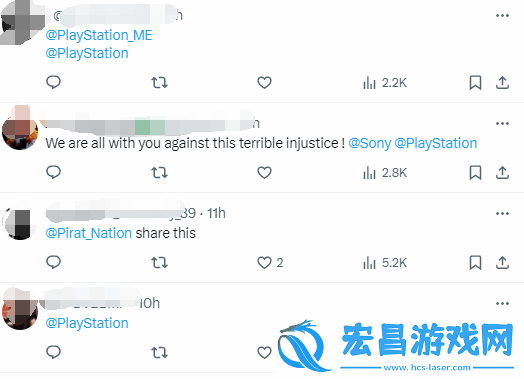Share the tweet with 5.2K views
The image size is (524, 379).
(502, 262)
